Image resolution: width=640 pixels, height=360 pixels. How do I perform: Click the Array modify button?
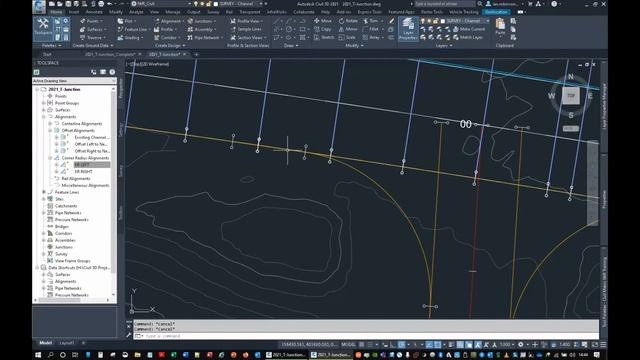[371, 38]
